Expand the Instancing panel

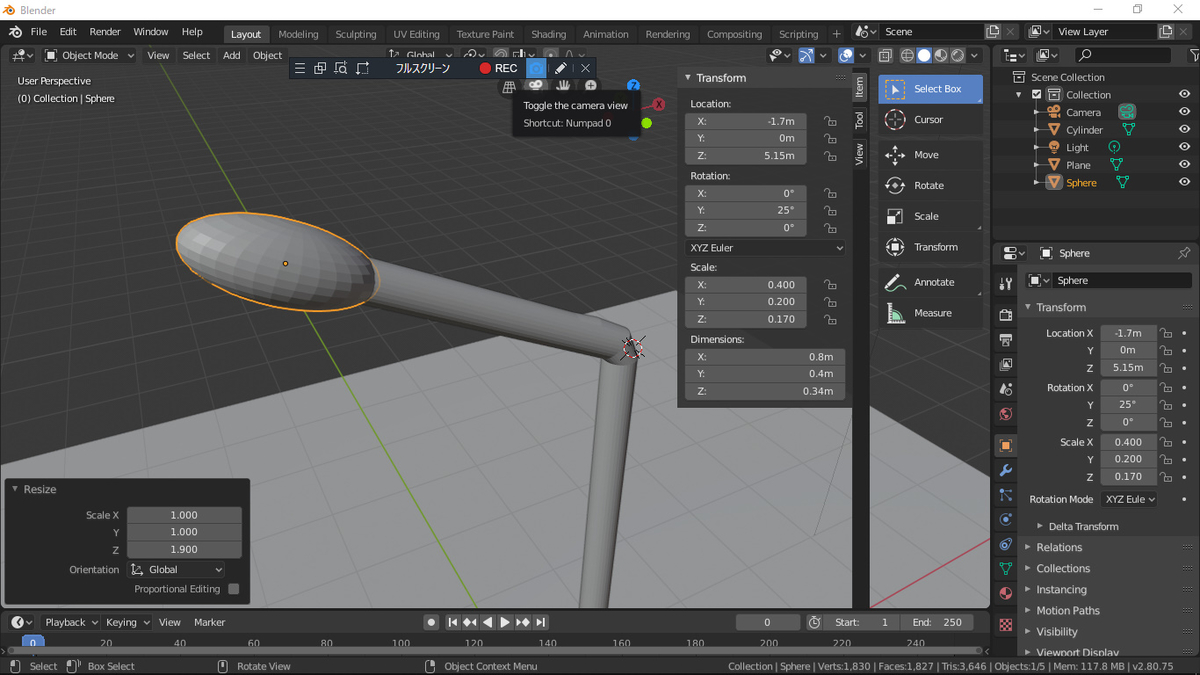point(1061,590)
